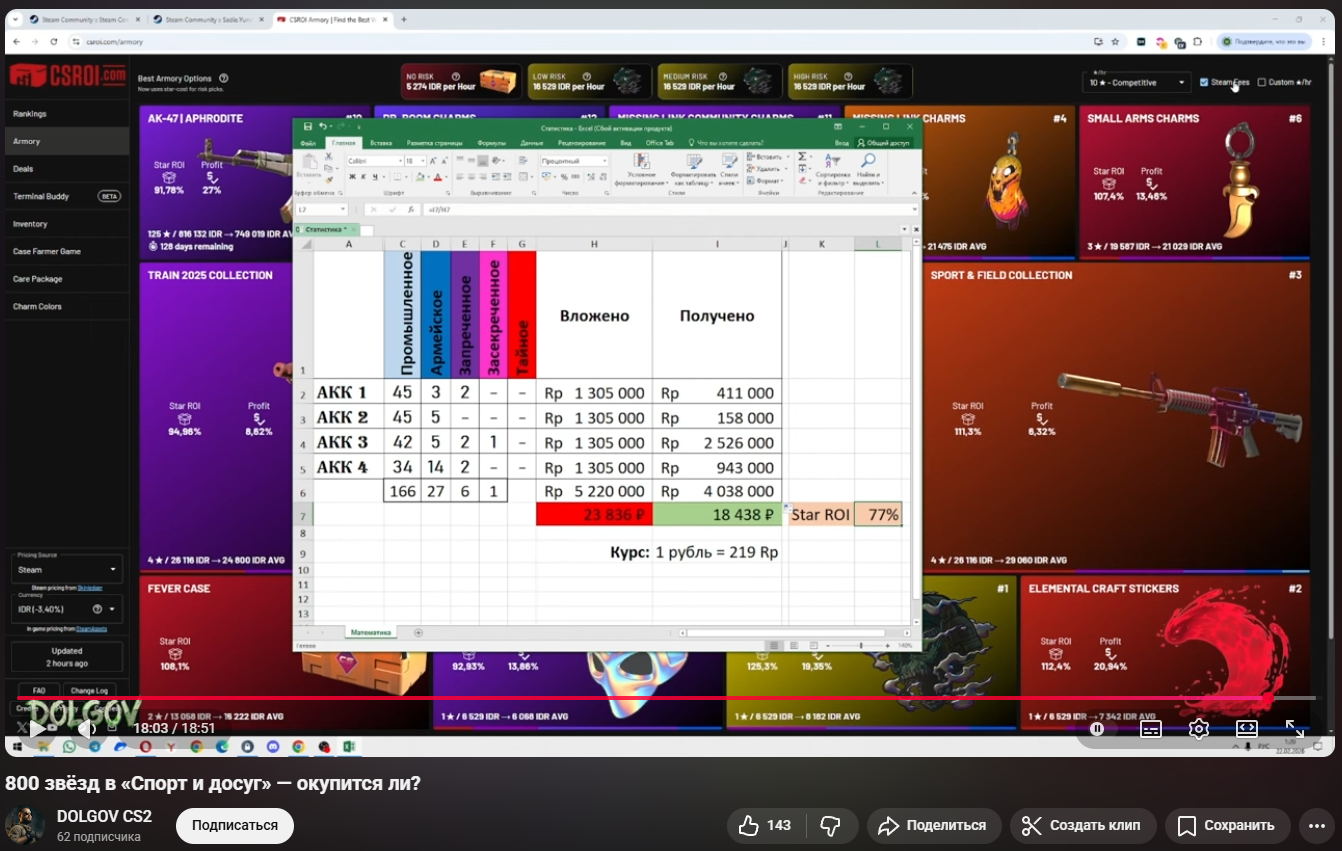Open more actions three-dot menu
1342x851 pixels.
1315,825
